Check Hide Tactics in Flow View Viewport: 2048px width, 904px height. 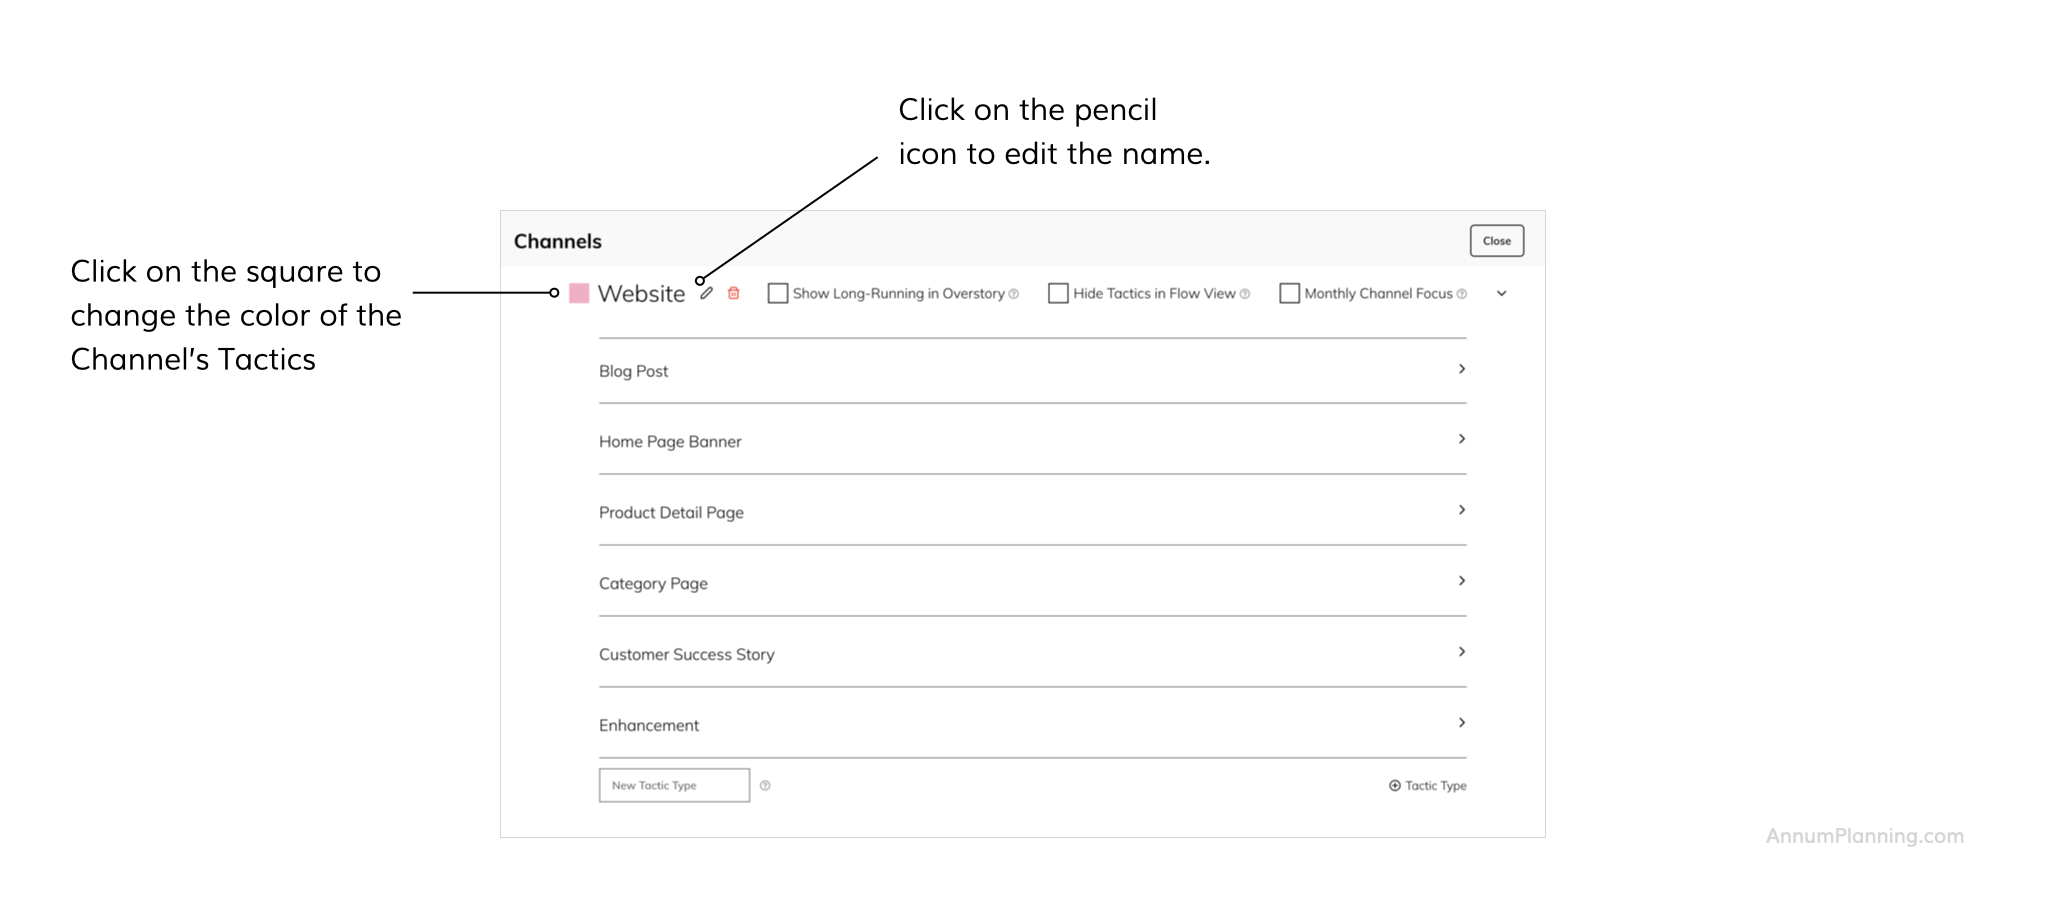tap(1058, 293)
